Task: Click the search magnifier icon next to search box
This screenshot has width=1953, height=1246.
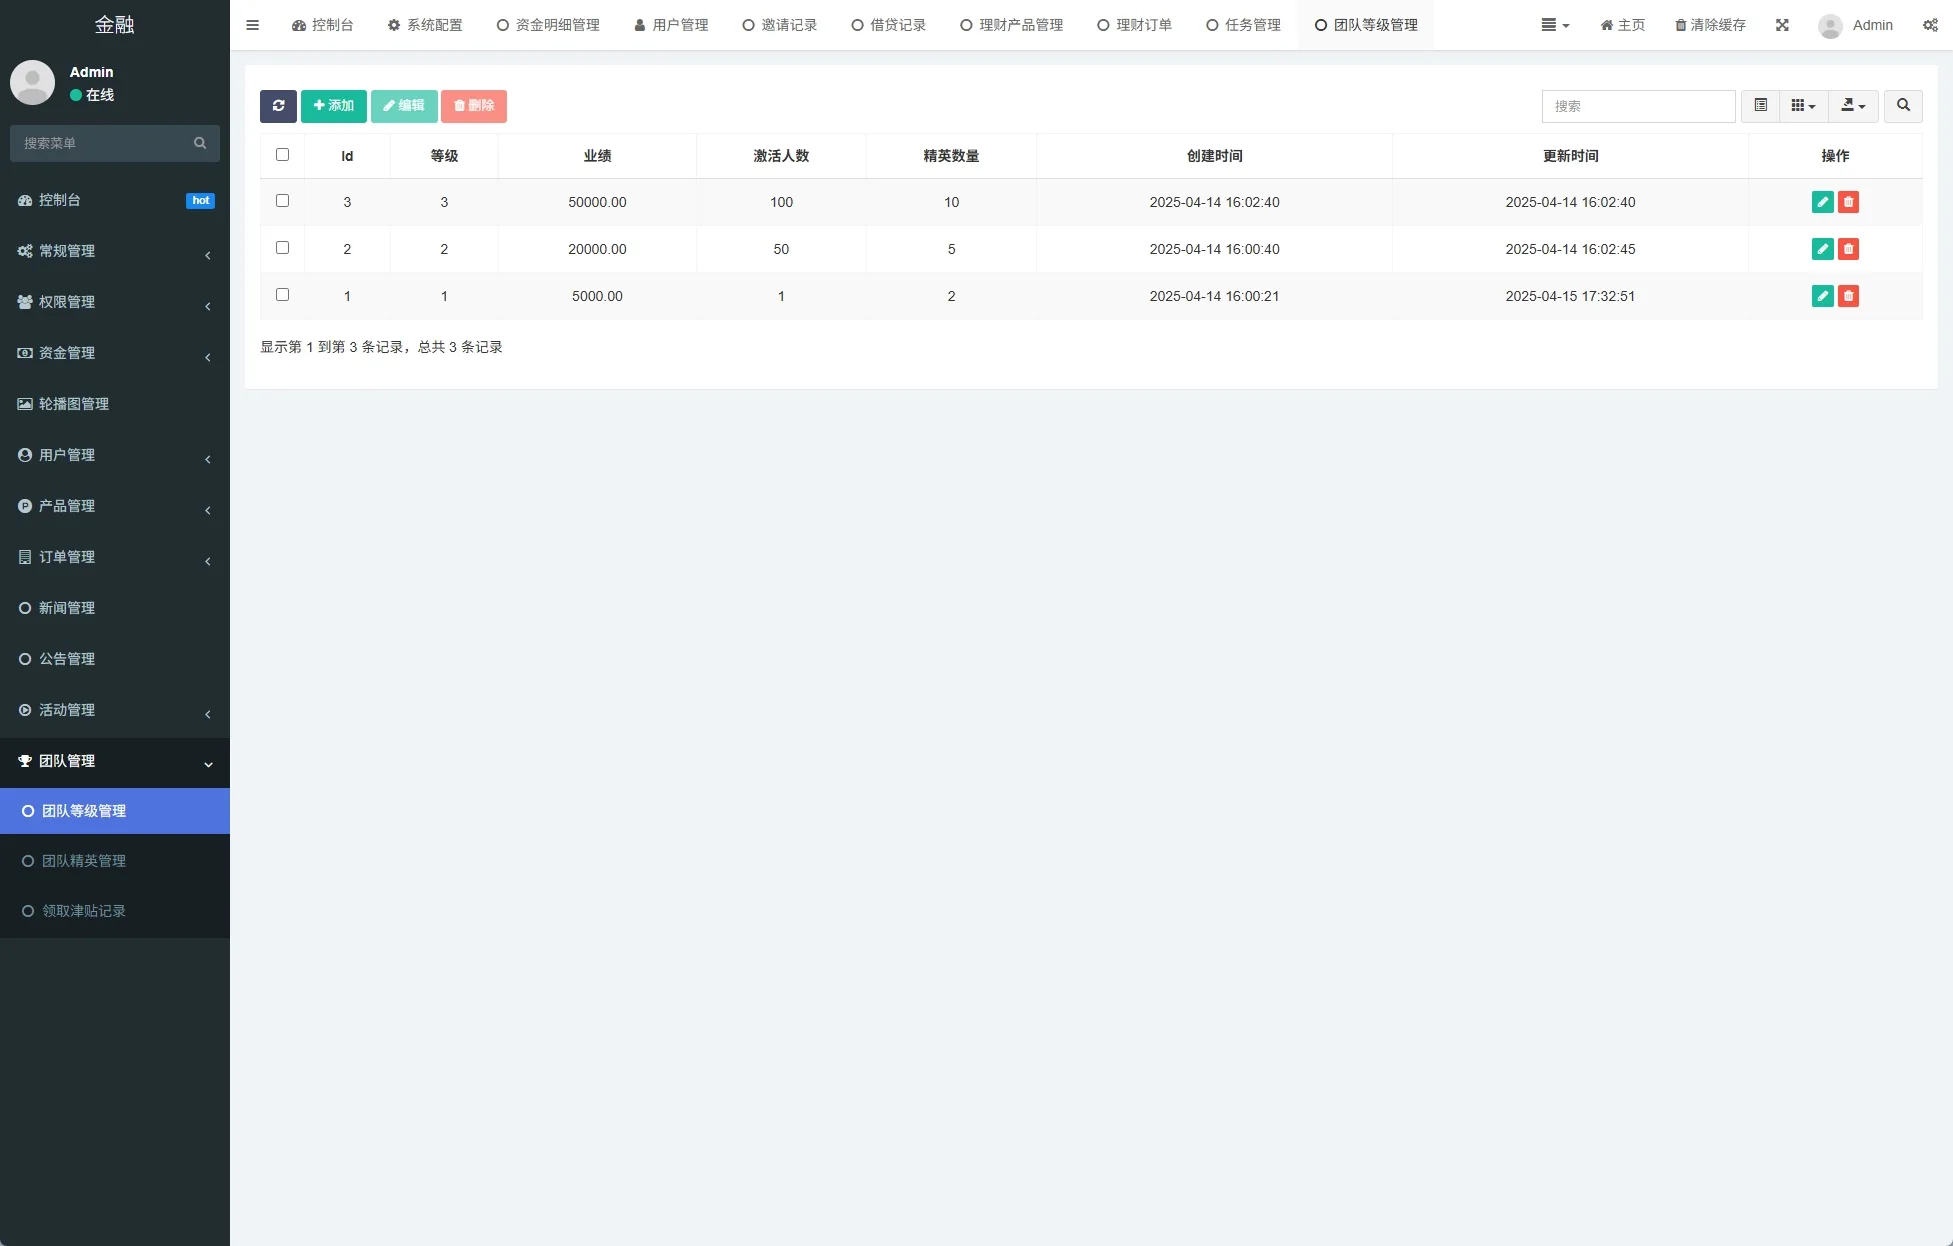Action: click(x=1903, y=106)
